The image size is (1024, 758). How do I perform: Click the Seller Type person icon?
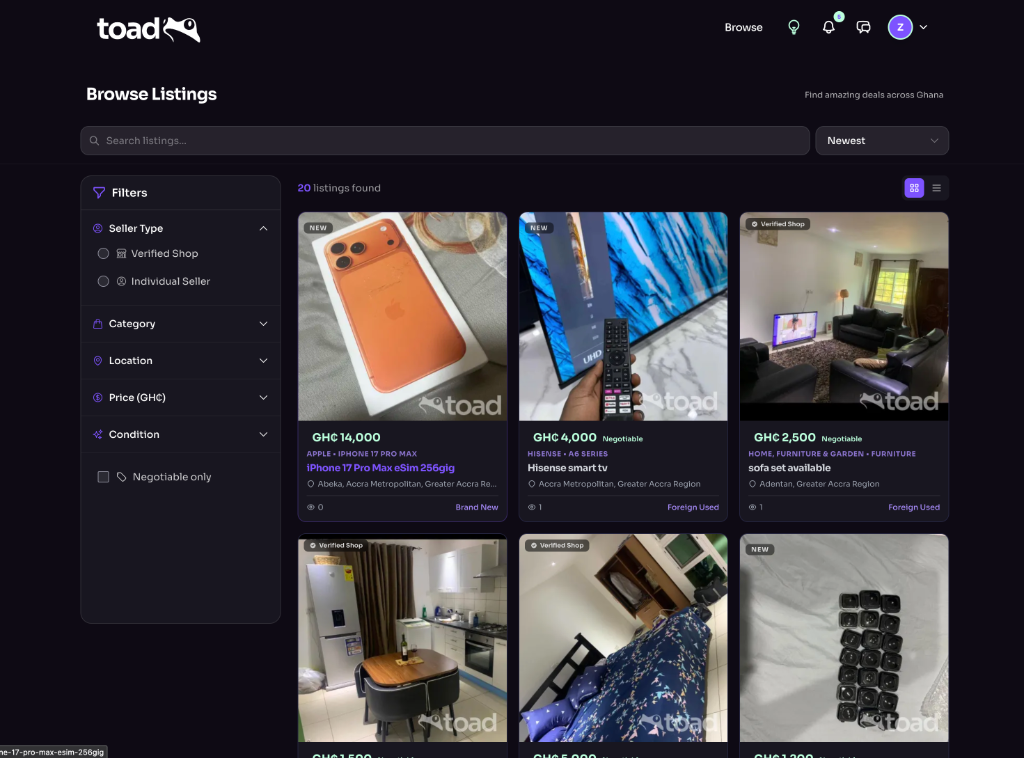coord(98,229)
